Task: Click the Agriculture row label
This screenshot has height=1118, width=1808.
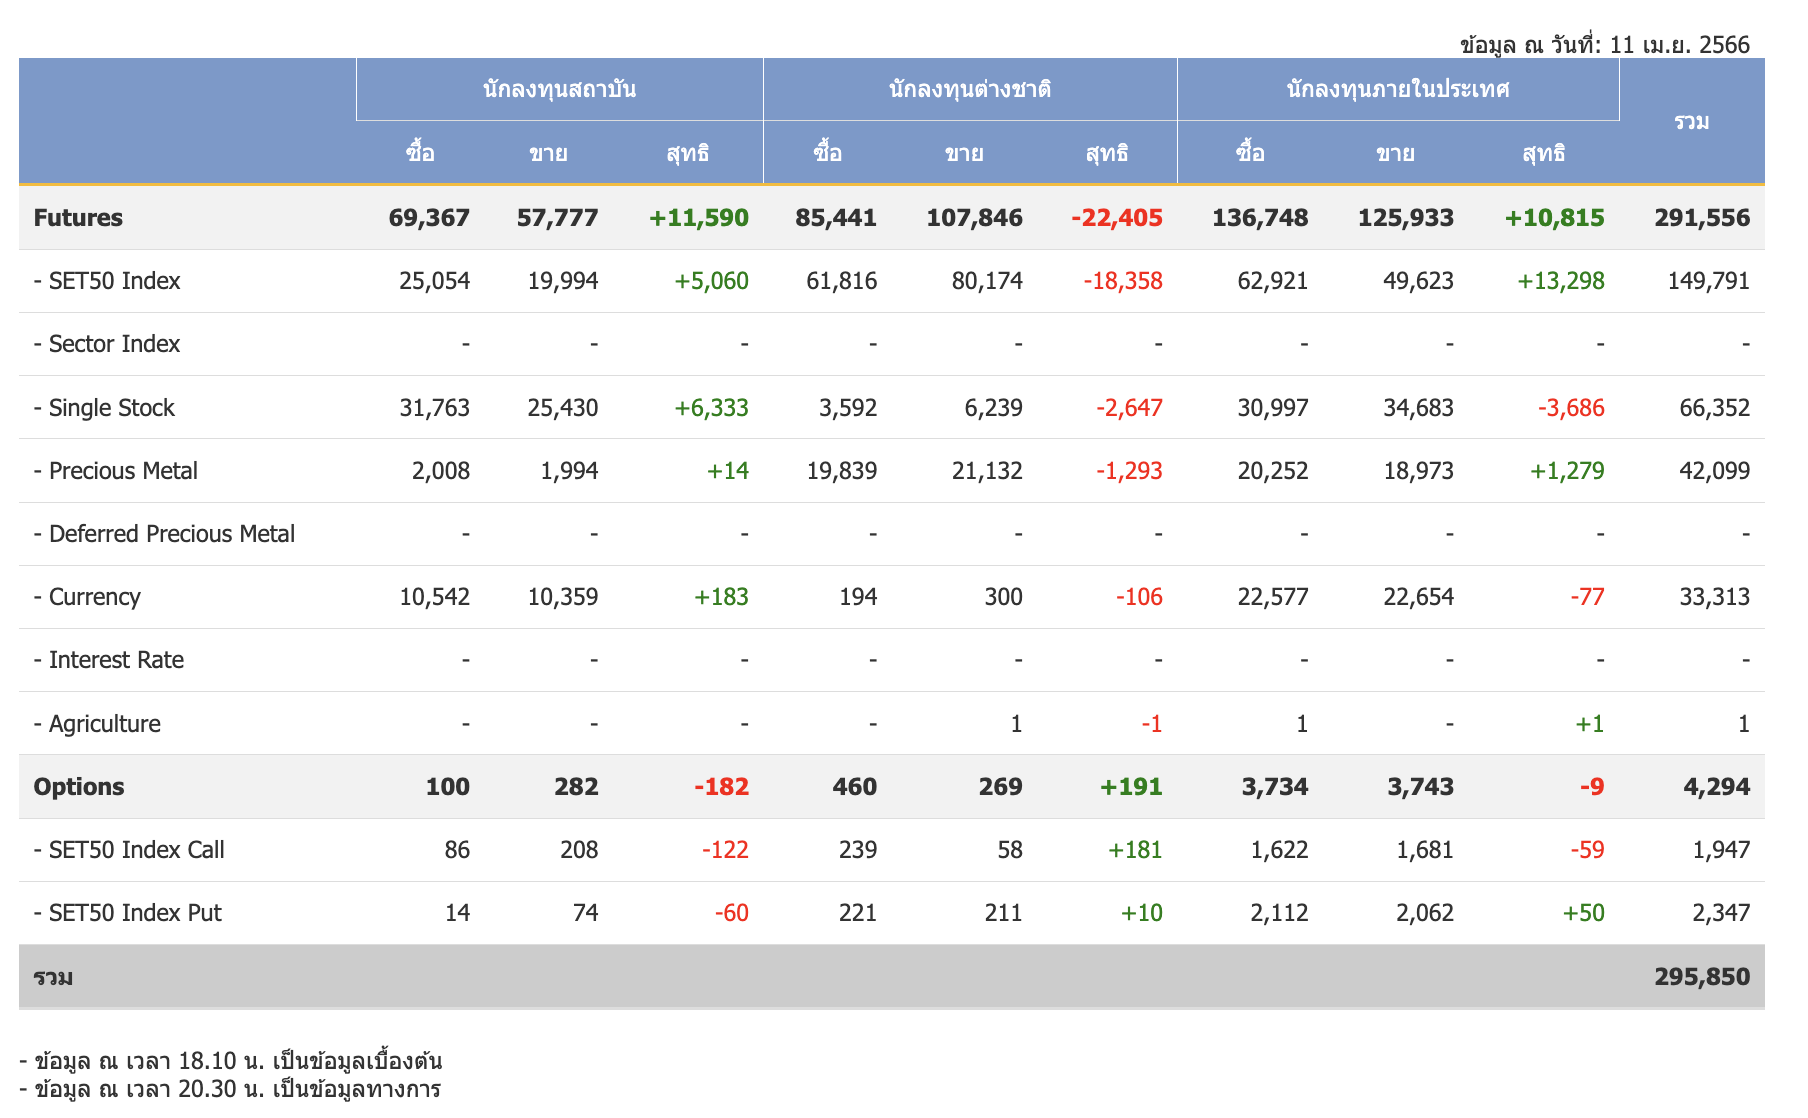Action: tap(97, 724)
